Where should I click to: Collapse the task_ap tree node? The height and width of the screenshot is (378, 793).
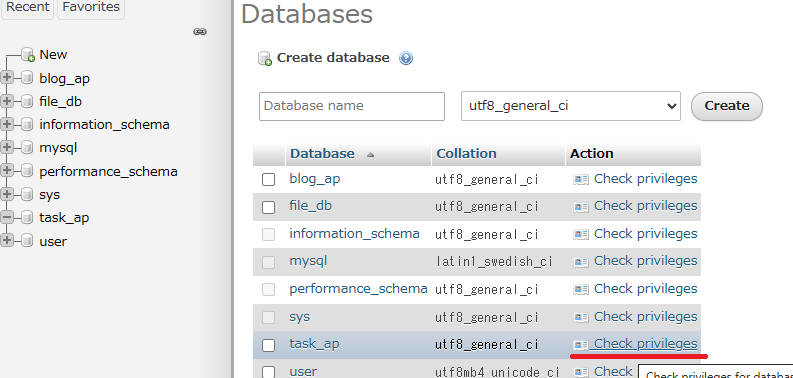[x=7, y=217]
